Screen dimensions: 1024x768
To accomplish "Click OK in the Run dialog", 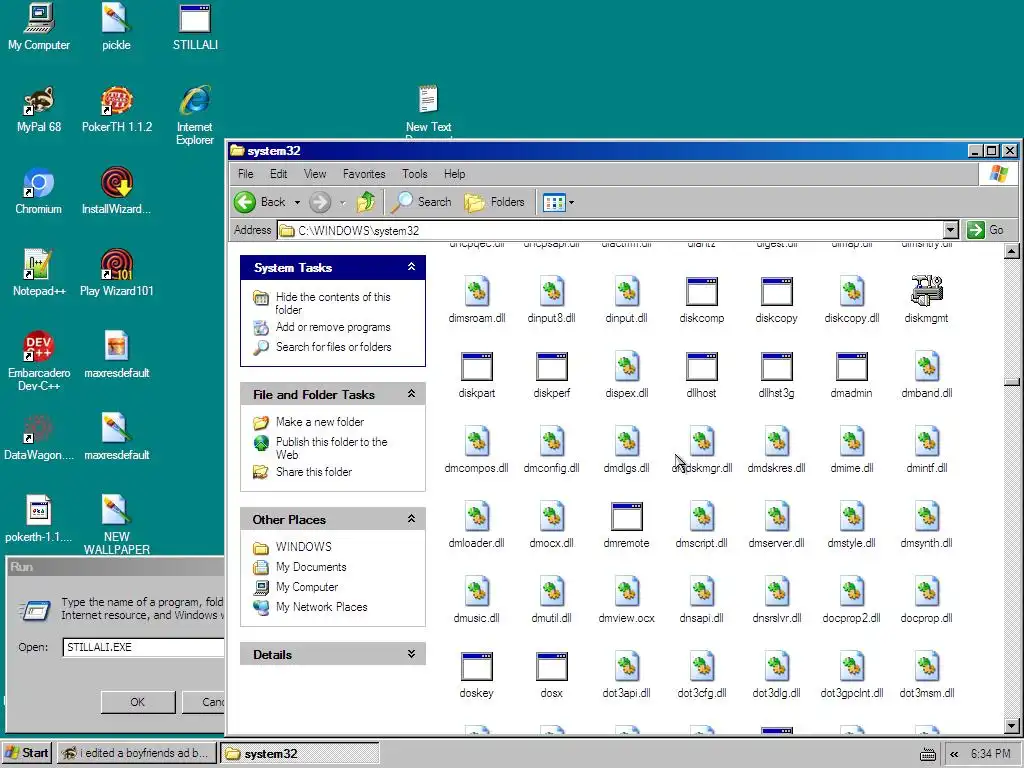I will tap(138, 702).
